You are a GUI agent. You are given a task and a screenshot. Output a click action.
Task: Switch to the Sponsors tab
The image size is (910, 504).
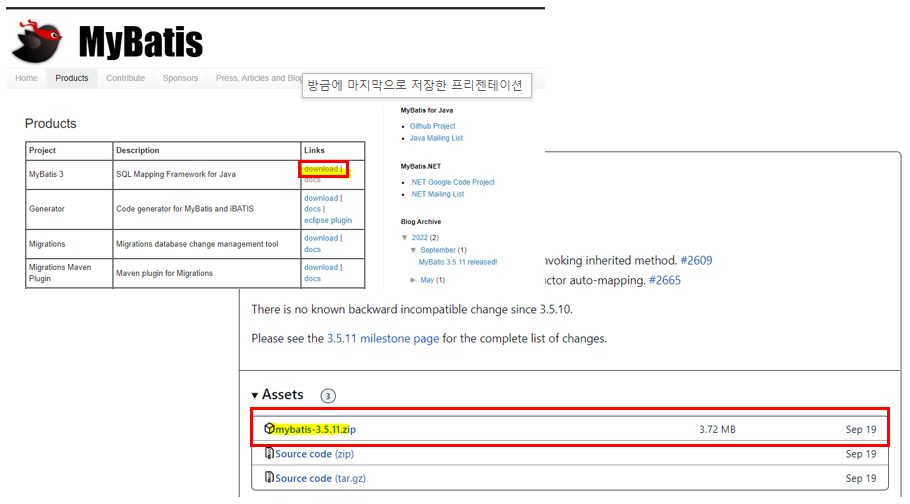tap(180, 78)
